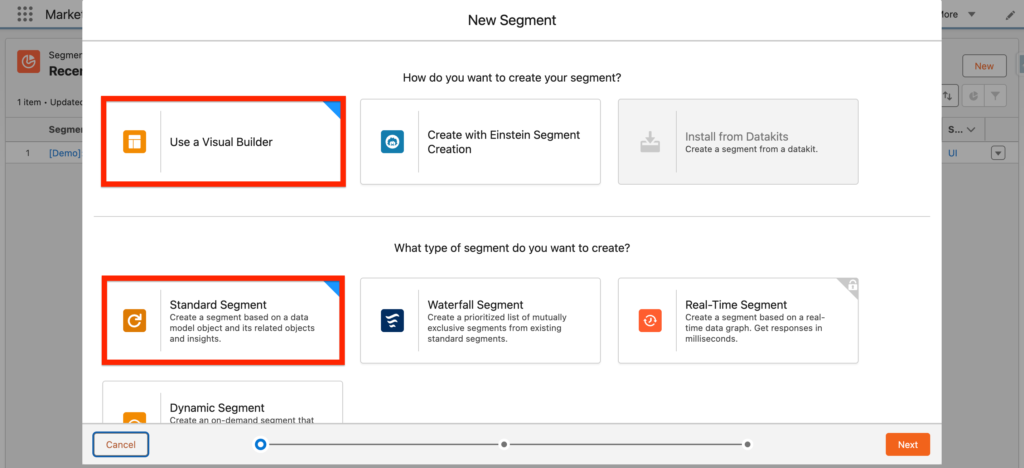
Task: Click the list view chart icon
Action: (972, 95)
